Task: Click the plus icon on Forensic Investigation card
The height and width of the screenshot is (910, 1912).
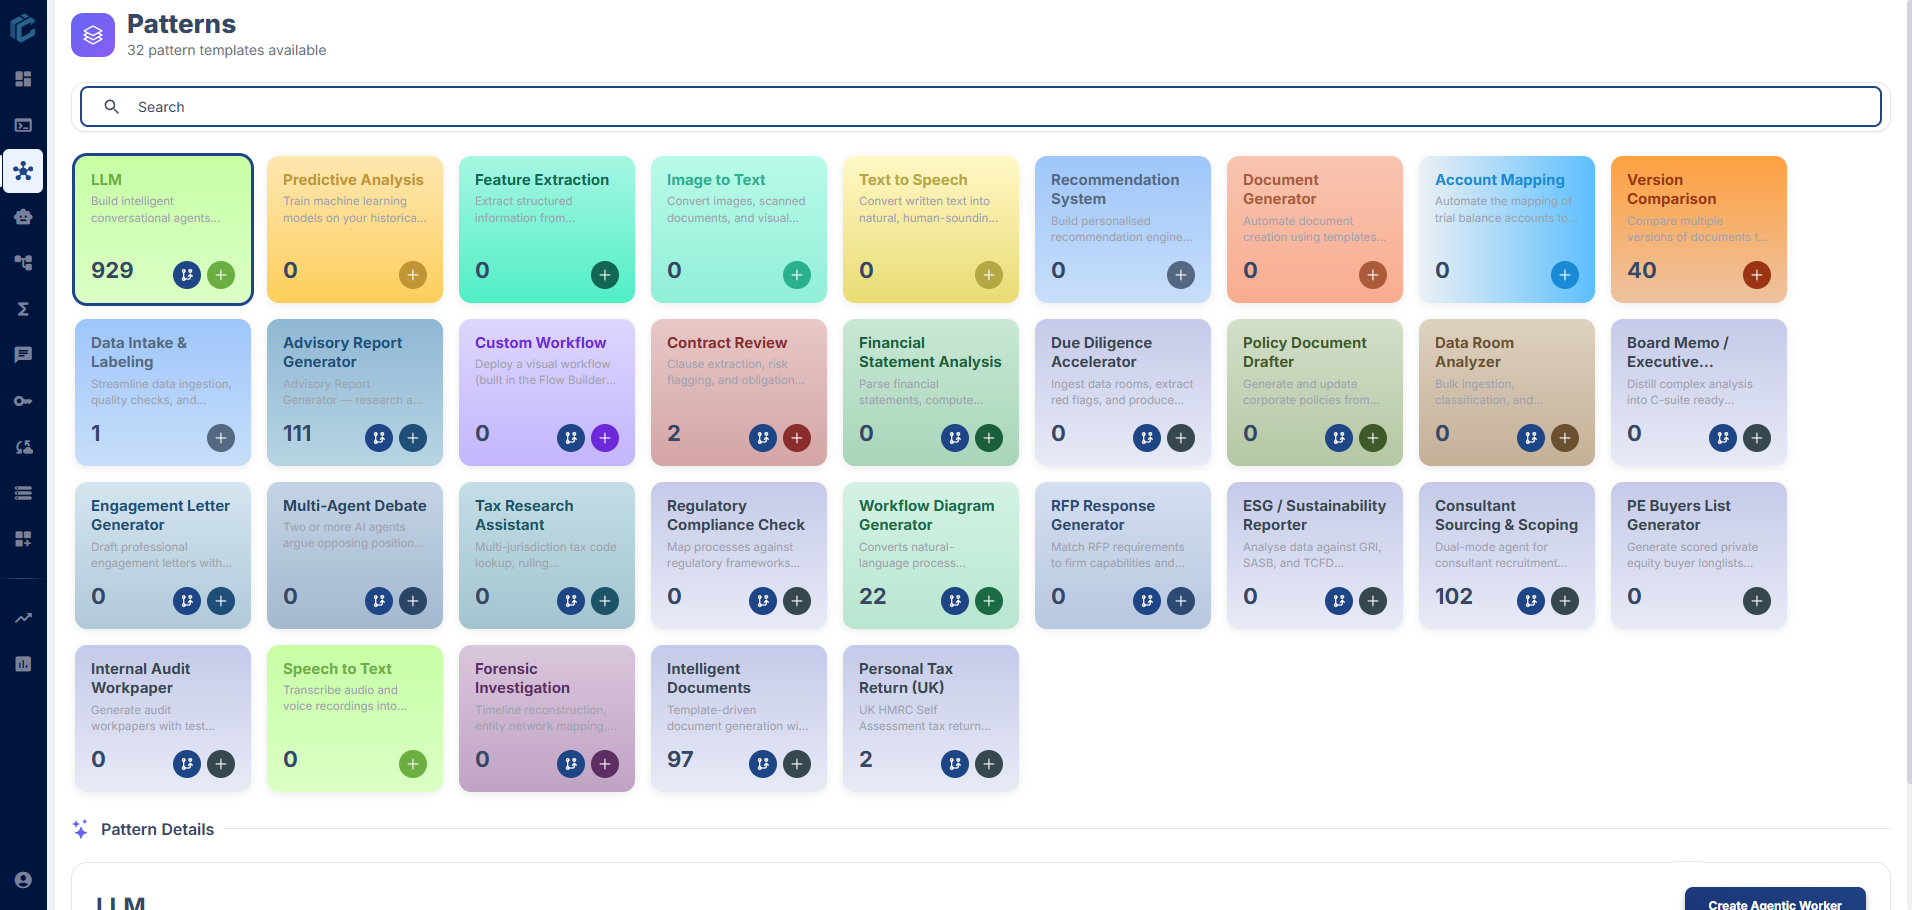Action: (x=605, y=764)
